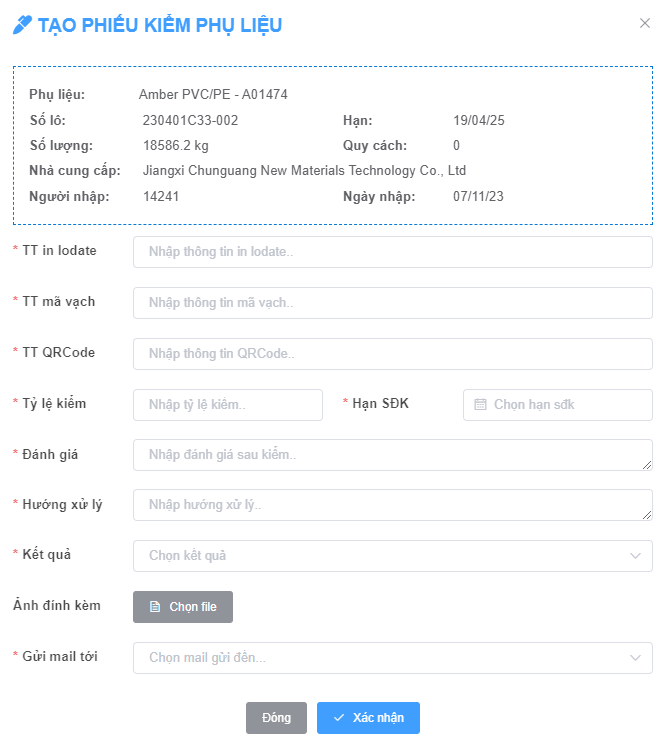667x747 pixels.
Task: Click the checkmark icon on Xác nhận button
Action: tap(339, 718)
